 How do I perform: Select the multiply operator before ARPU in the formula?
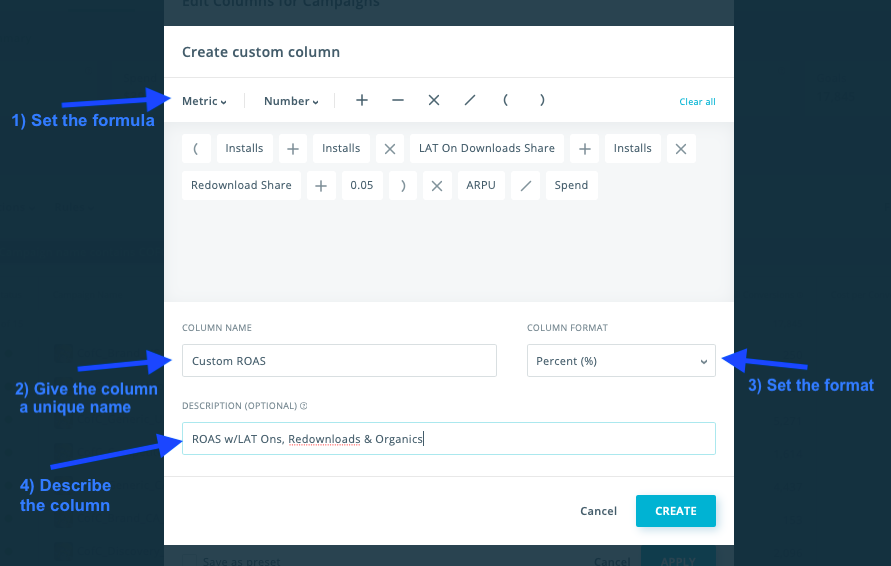click(x=436, y=185)
